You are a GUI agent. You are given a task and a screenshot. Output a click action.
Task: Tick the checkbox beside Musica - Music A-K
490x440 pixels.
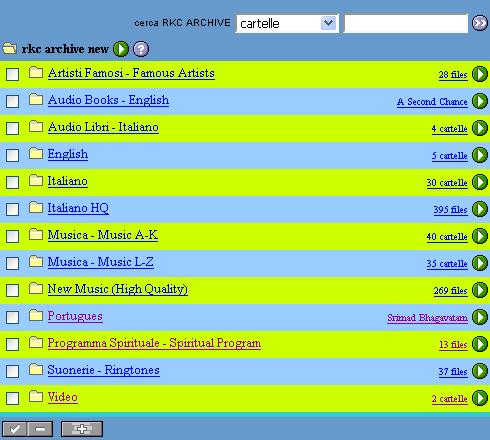pos(12,236)
